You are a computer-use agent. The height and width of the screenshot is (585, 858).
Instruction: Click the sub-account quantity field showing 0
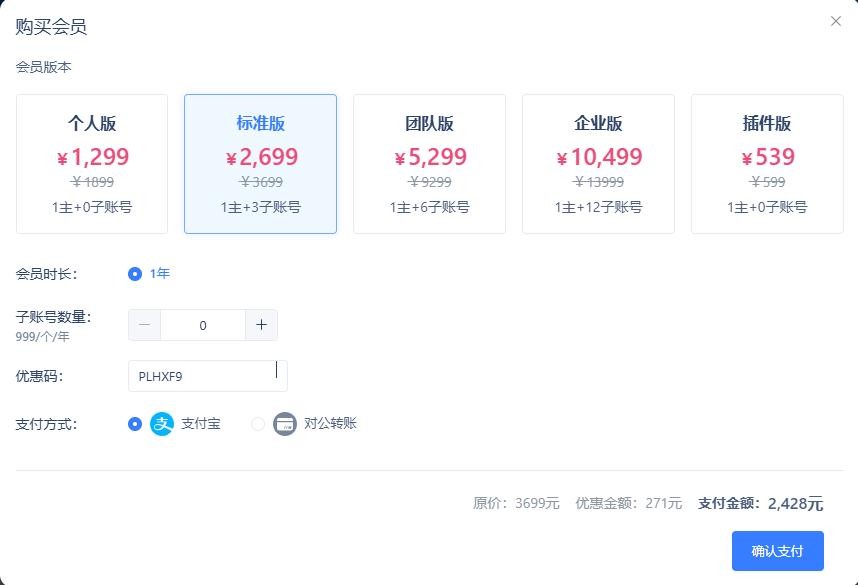[x=203, y=324]
